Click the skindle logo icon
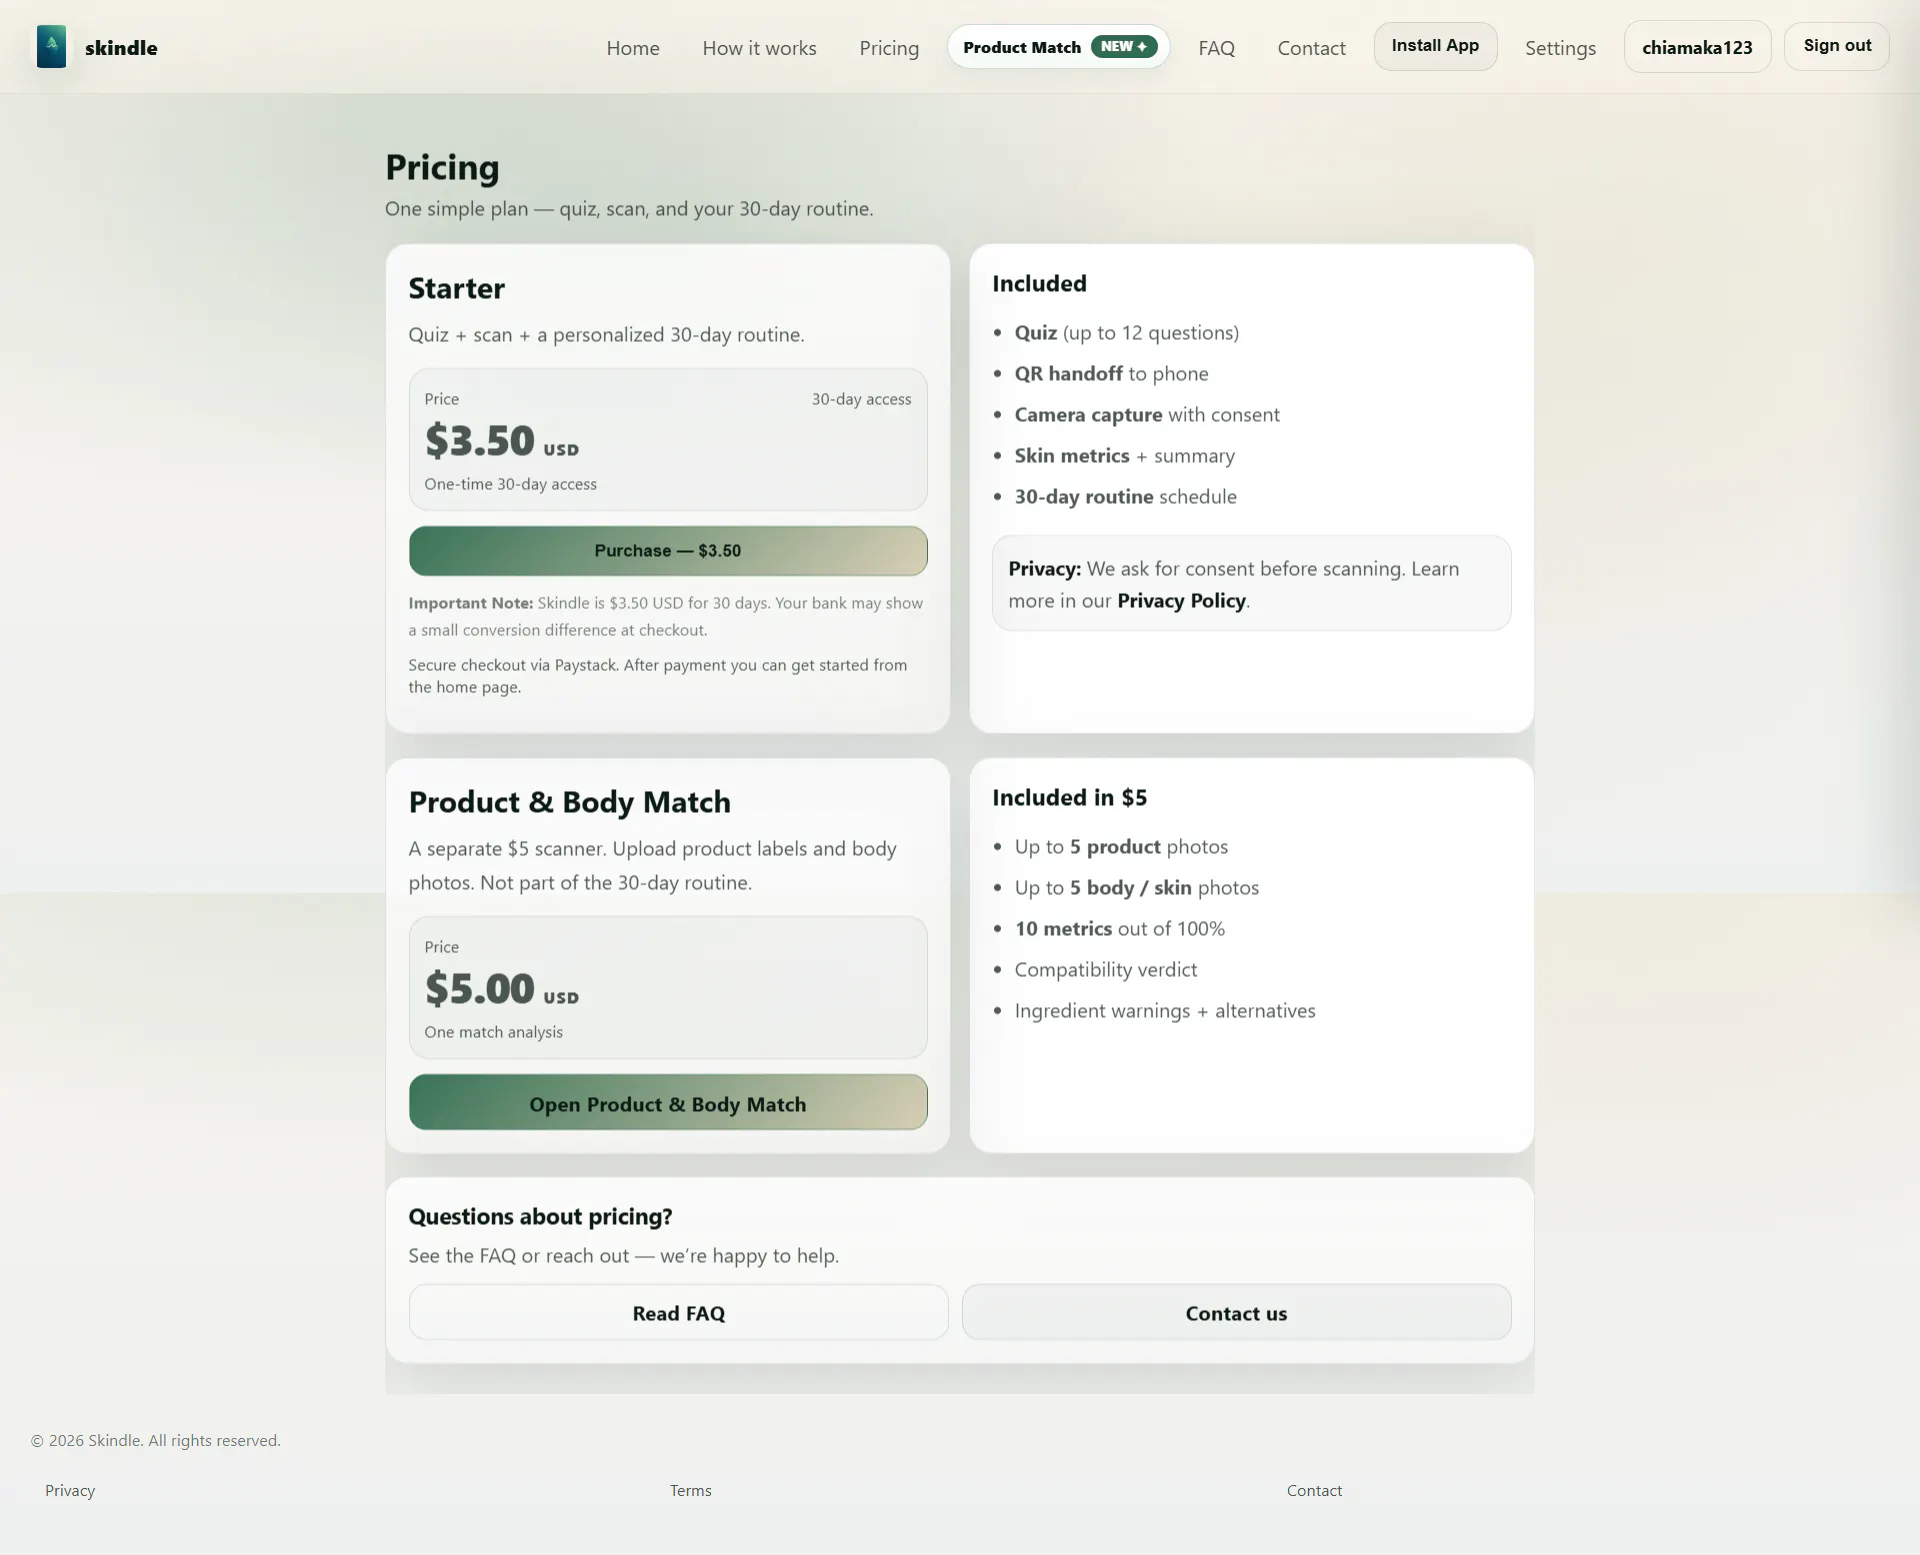 click(51, 47)
